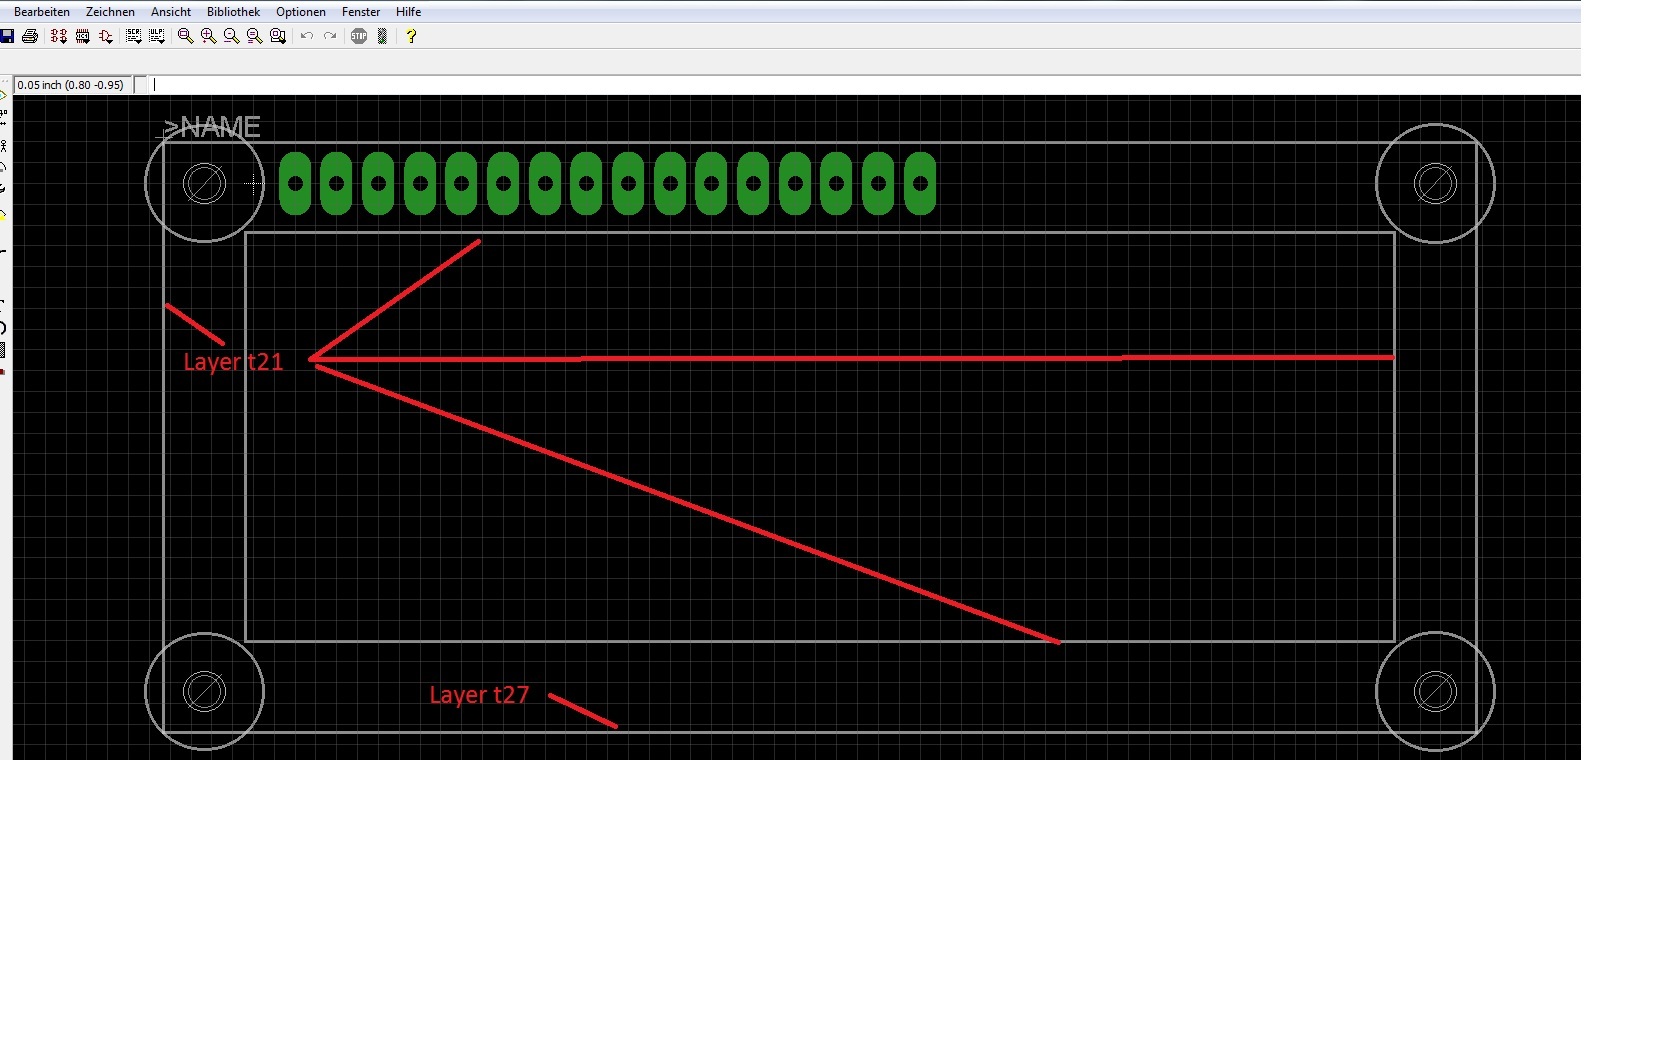The height and width of the screenshot is (1050, 1680).
Task: Open the Symbol editor icon
Action: 106,36
